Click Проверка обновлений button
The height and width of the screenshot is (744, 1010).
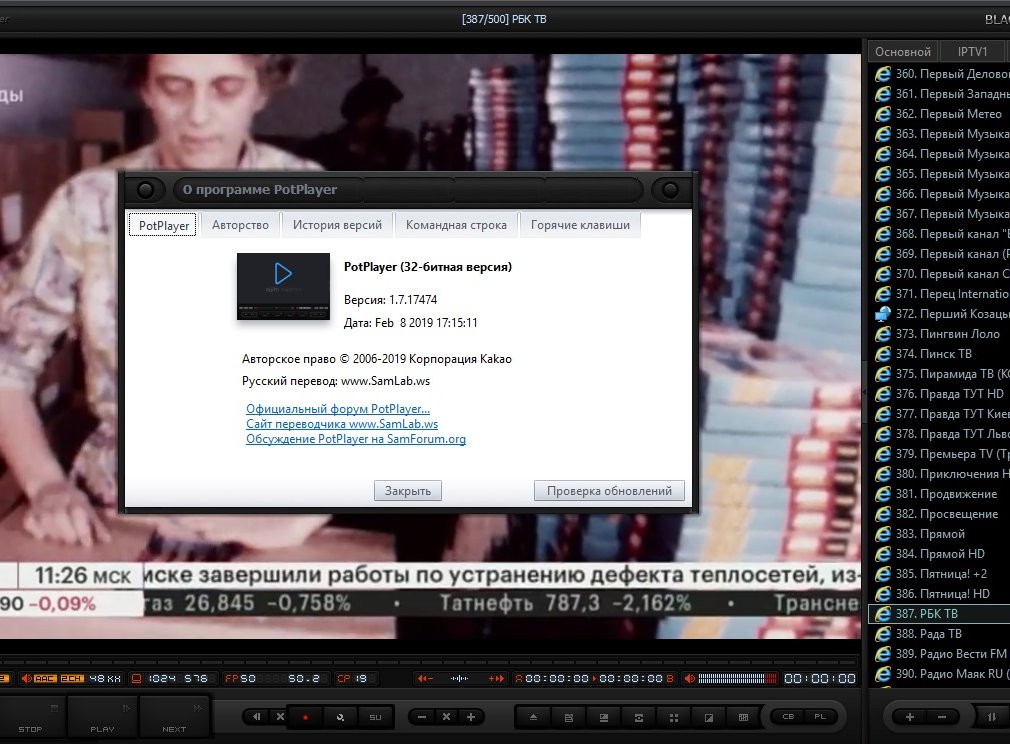[609, 491]
